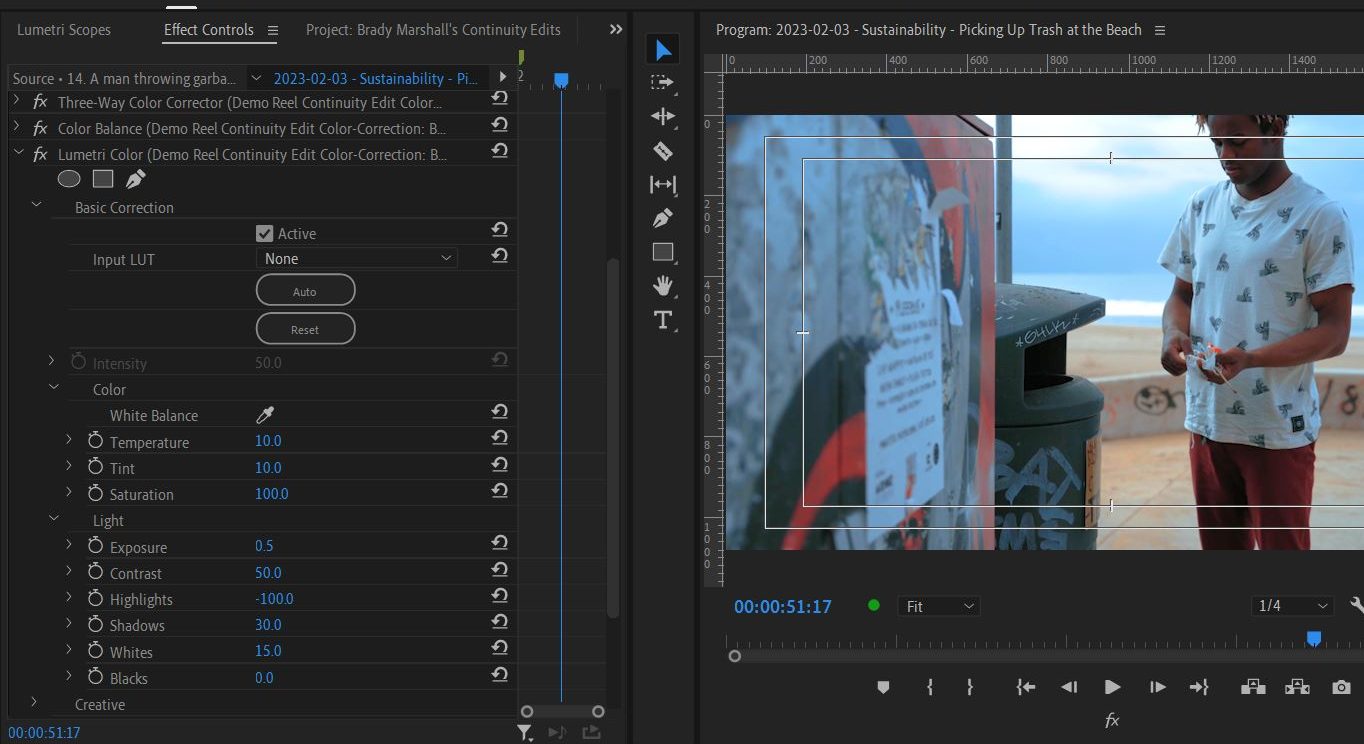Toggle animation stopwatch for Shadows

[x=95, y=623]
